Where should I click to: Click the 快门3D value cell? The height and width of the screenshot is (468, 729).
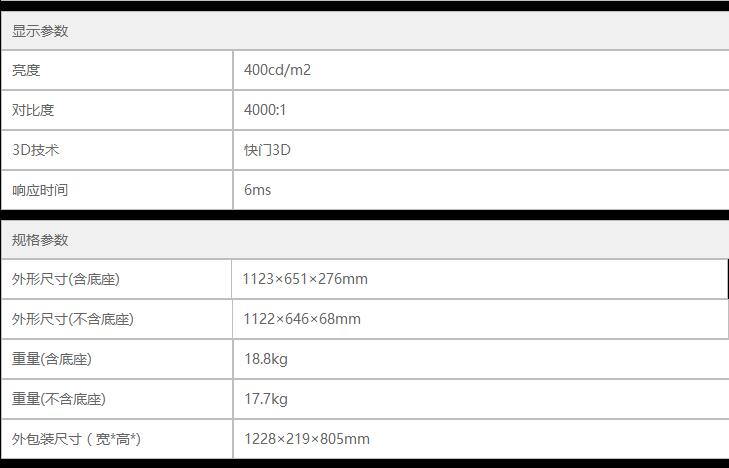pos(267,150)
